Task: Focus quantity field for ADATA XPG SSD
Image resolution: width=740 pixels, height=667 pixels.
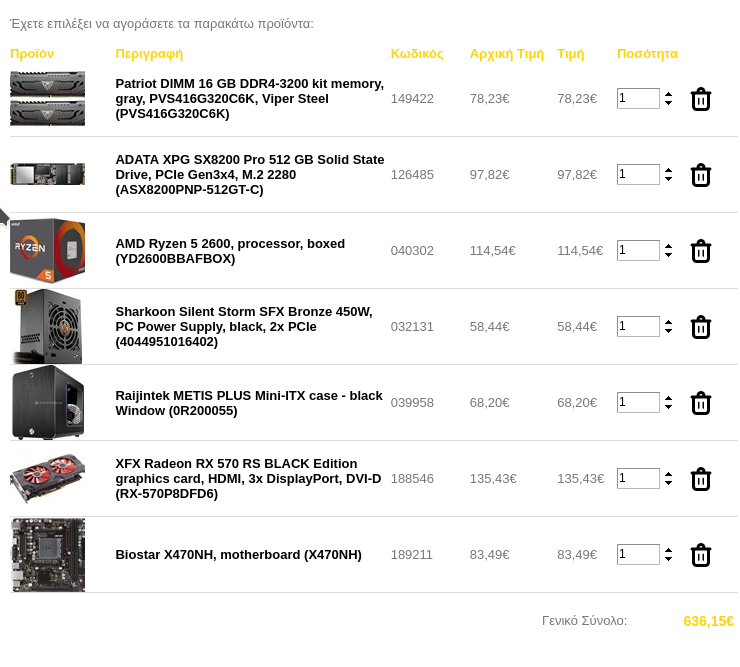Action: (x=638, y=174)
